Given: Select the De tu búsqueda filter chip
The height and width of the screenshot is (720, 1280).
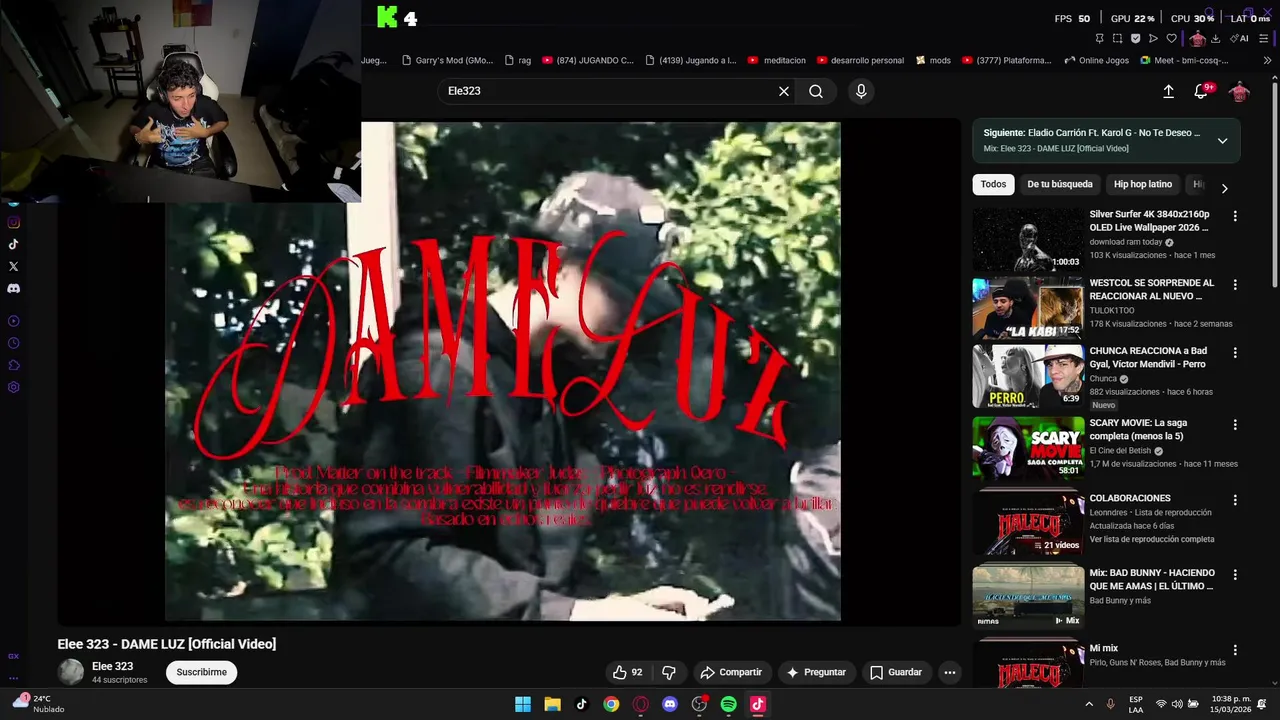Looking at the screenshot, I should click(x=1059, y=184).
